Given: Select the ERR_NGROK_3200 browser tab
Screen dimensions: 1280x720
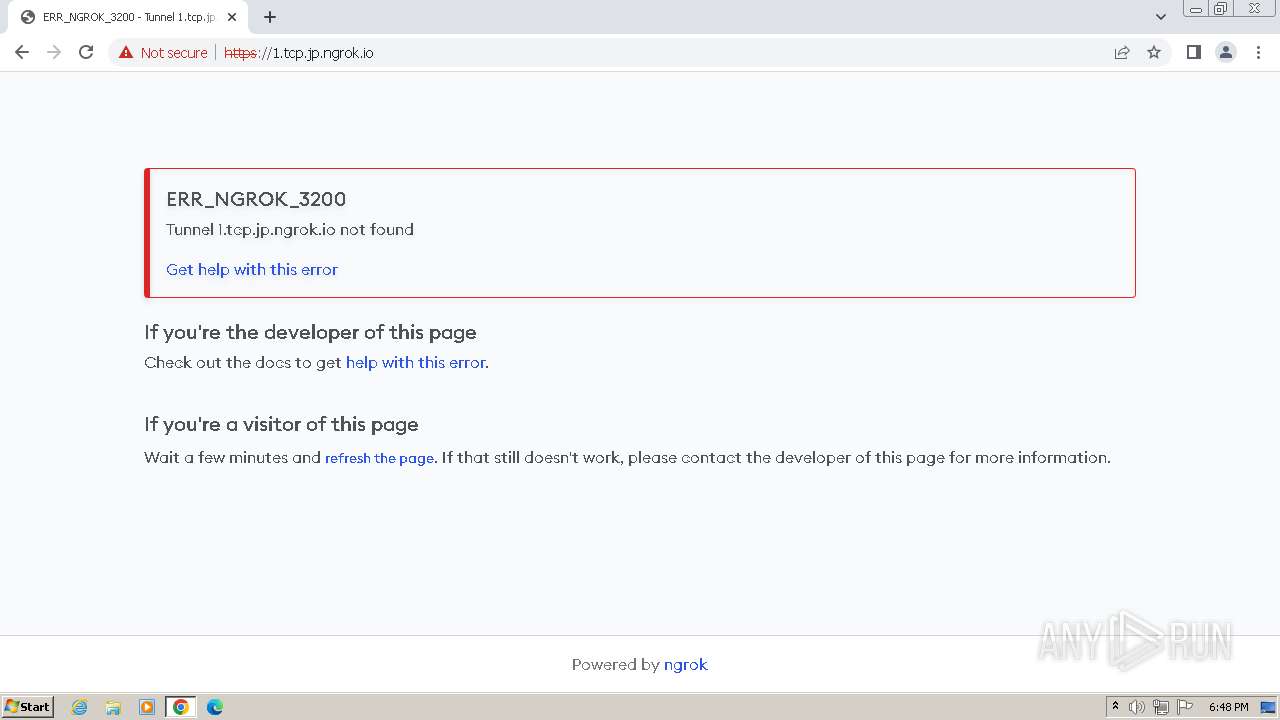Looking at the screenshot, I should pyautogui.click(x=128, y=17).
